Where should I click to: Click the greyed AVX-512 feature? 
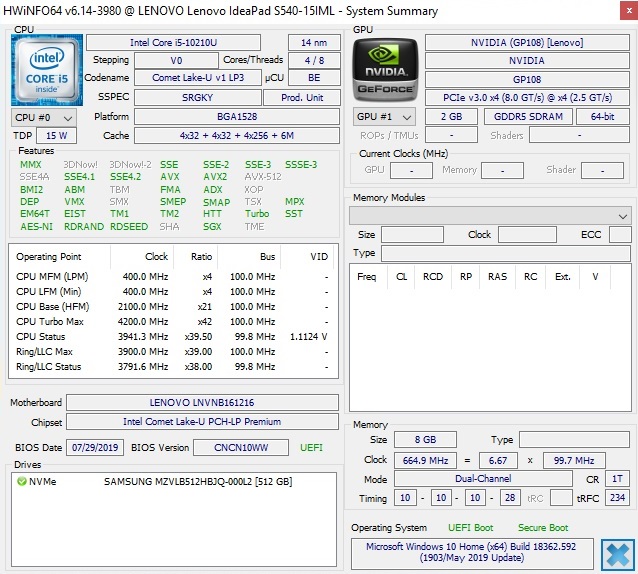click(x=263, y=177)
